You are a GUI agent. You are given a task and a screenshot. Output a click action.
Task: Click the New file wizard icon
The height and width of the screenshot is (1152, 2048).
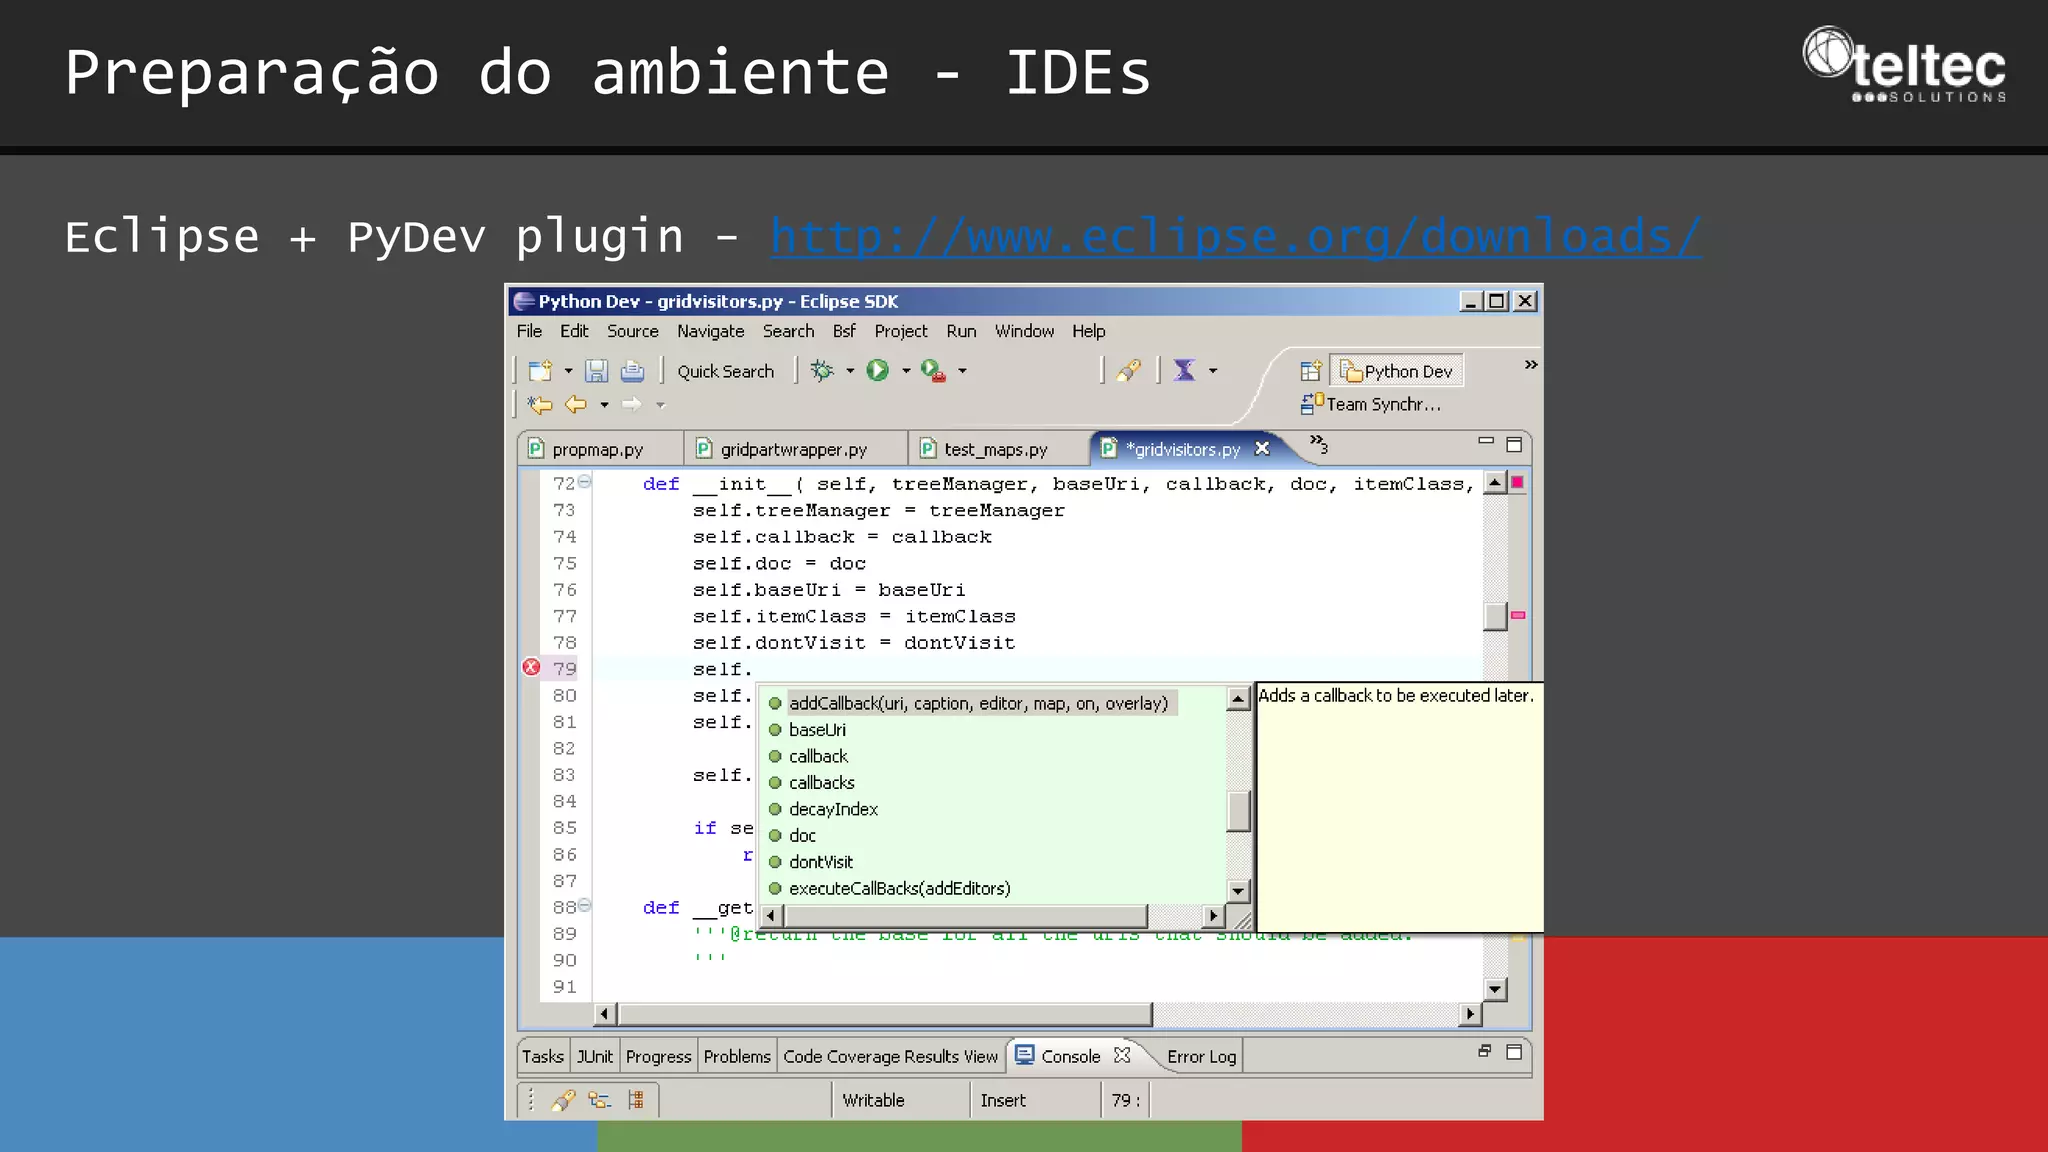coord(541,371)
